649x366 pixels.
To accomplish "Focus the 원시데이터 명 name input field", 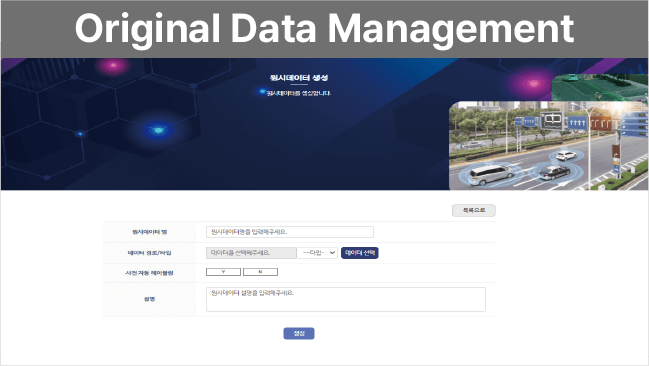I will pyautogui.click(x=290, y=232).
